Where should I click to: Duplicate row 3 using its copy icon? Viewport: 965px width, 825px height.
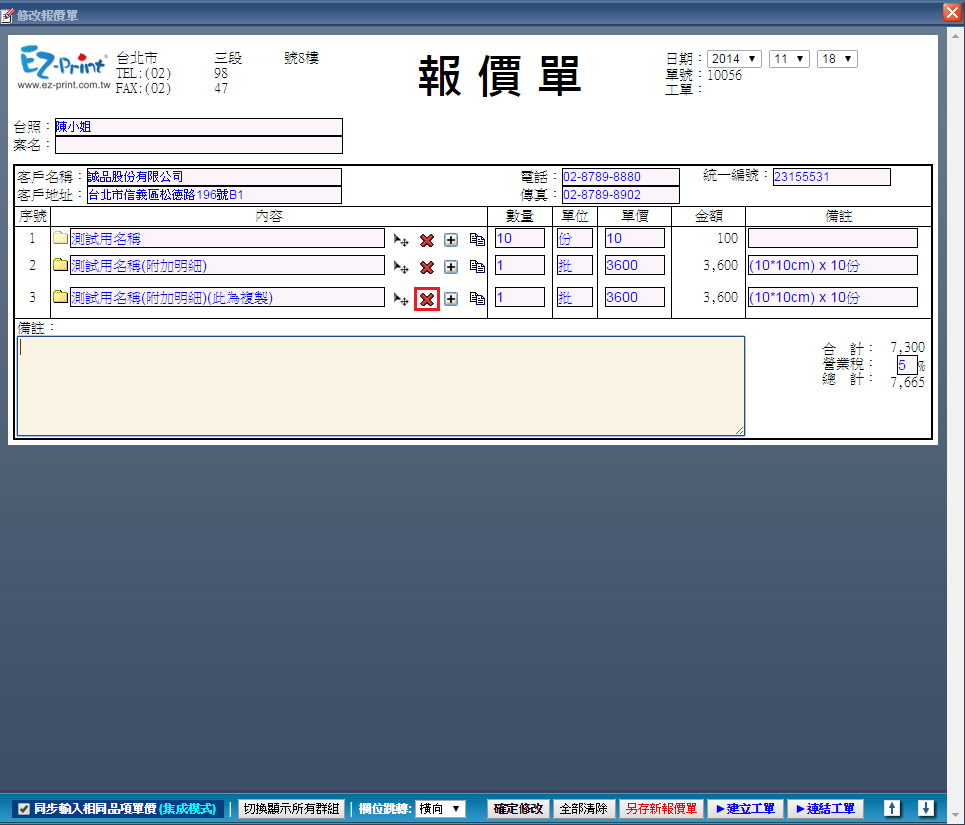click(477, 298)
